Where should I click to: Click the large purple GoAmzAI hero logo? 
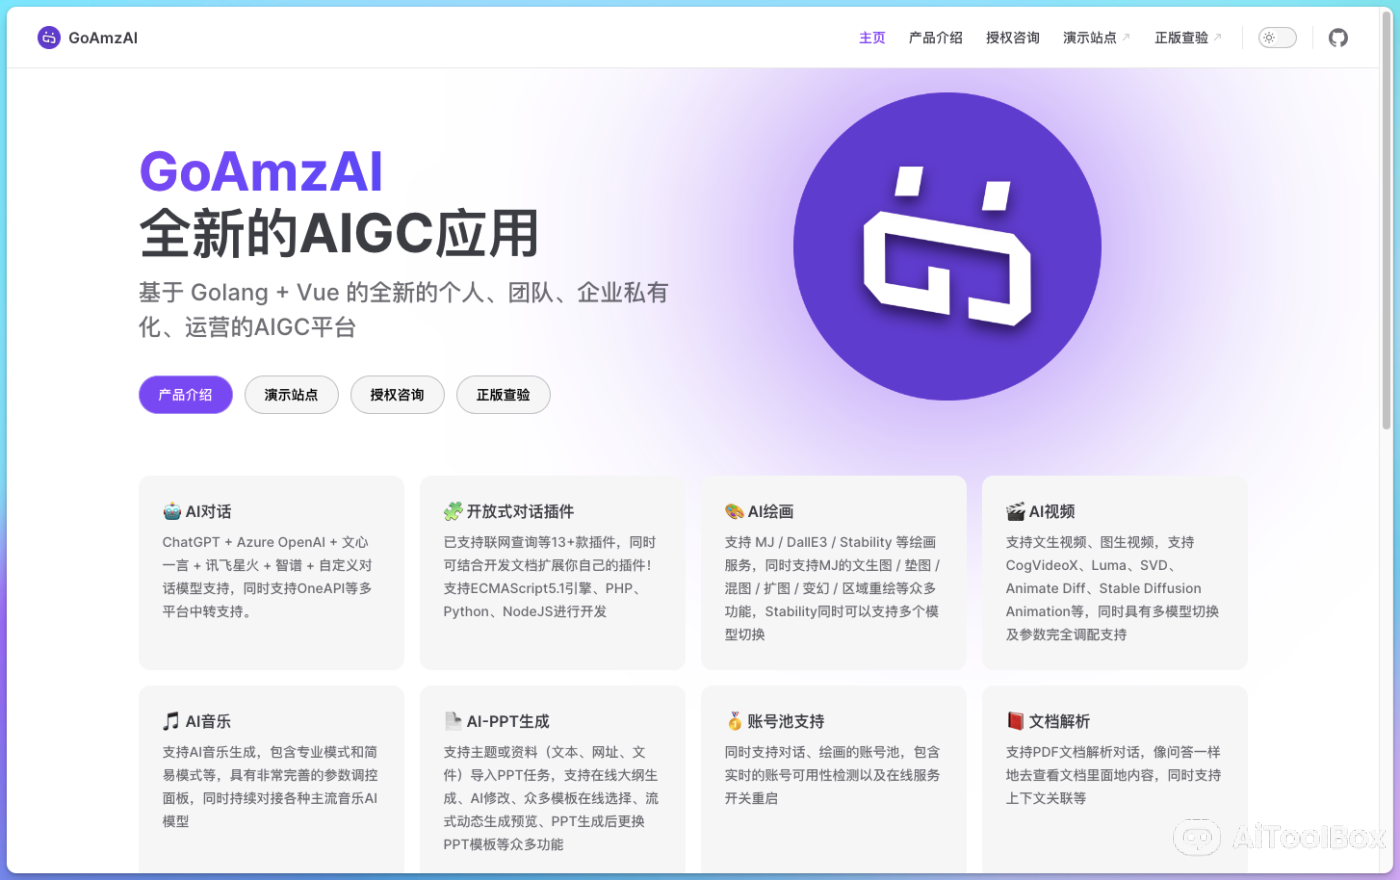(x=947, y=247)
